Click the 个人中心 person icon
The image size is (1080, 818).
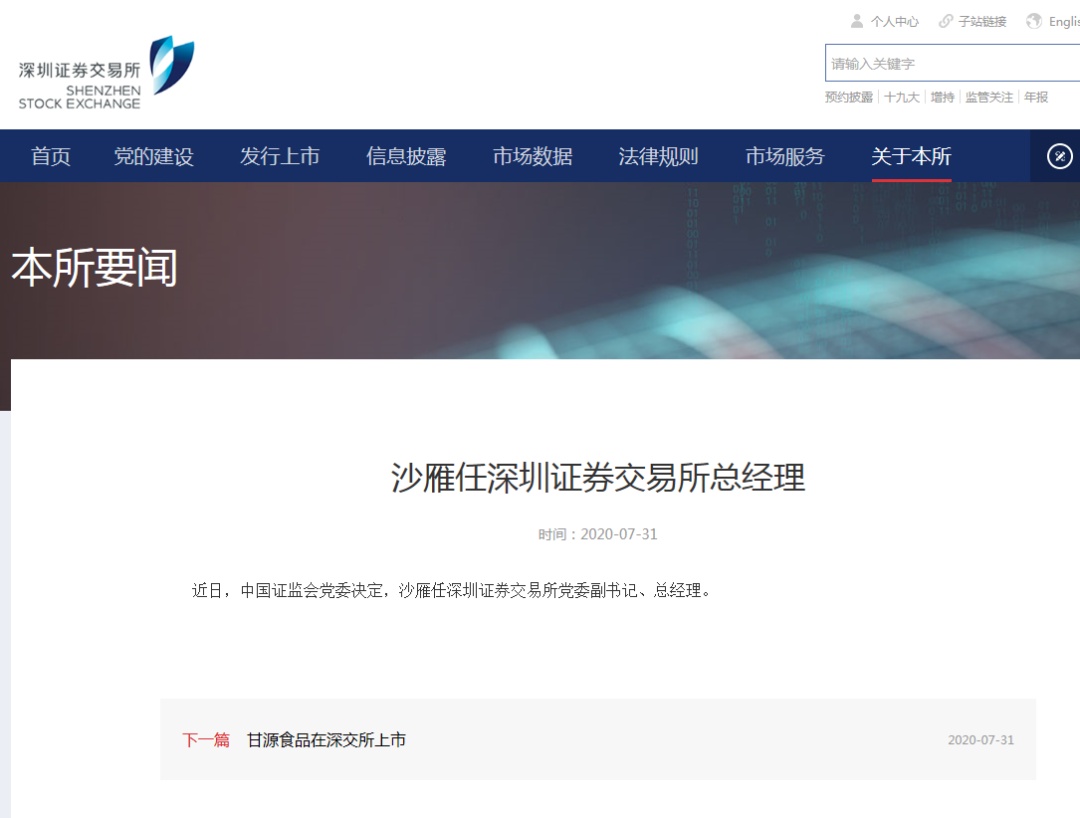point(856,20)
